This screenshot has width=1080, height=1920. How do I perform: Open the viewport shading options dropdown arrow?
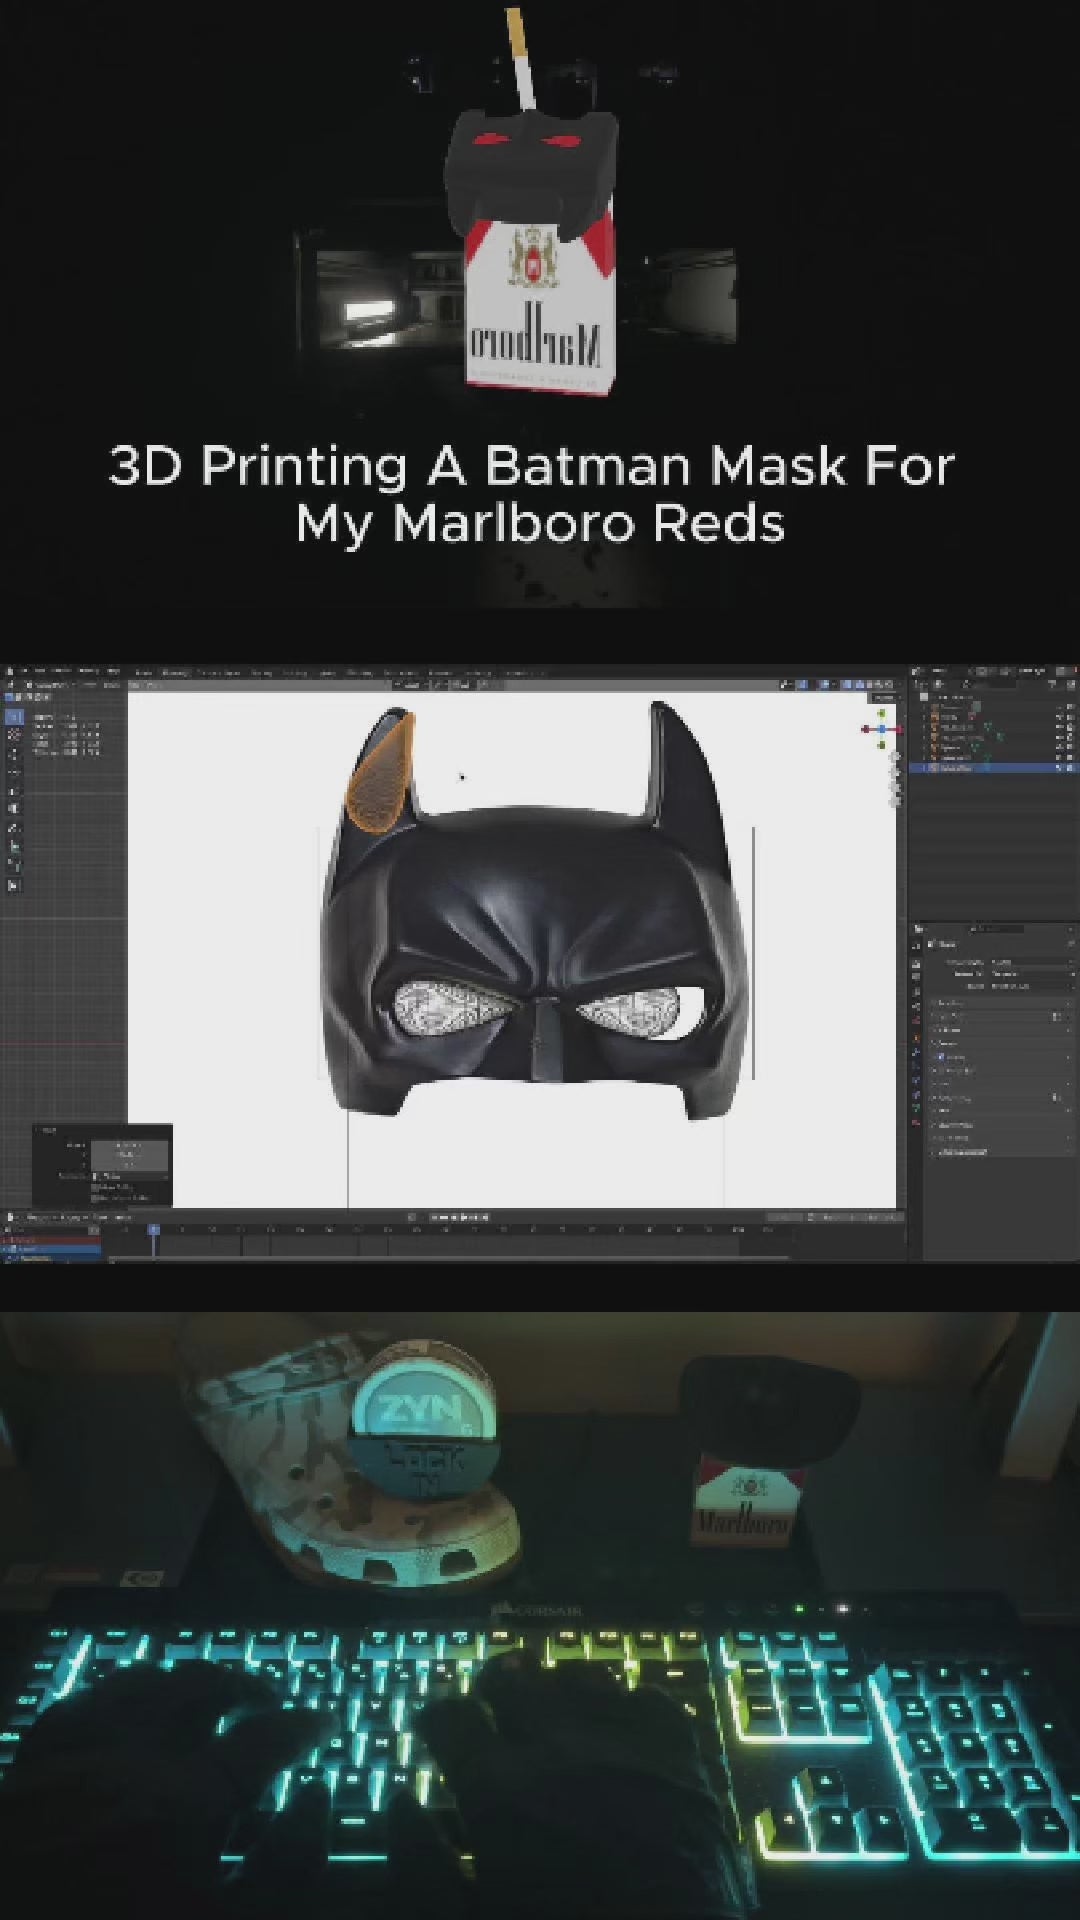pyautogui.click(x=900, y=684)
